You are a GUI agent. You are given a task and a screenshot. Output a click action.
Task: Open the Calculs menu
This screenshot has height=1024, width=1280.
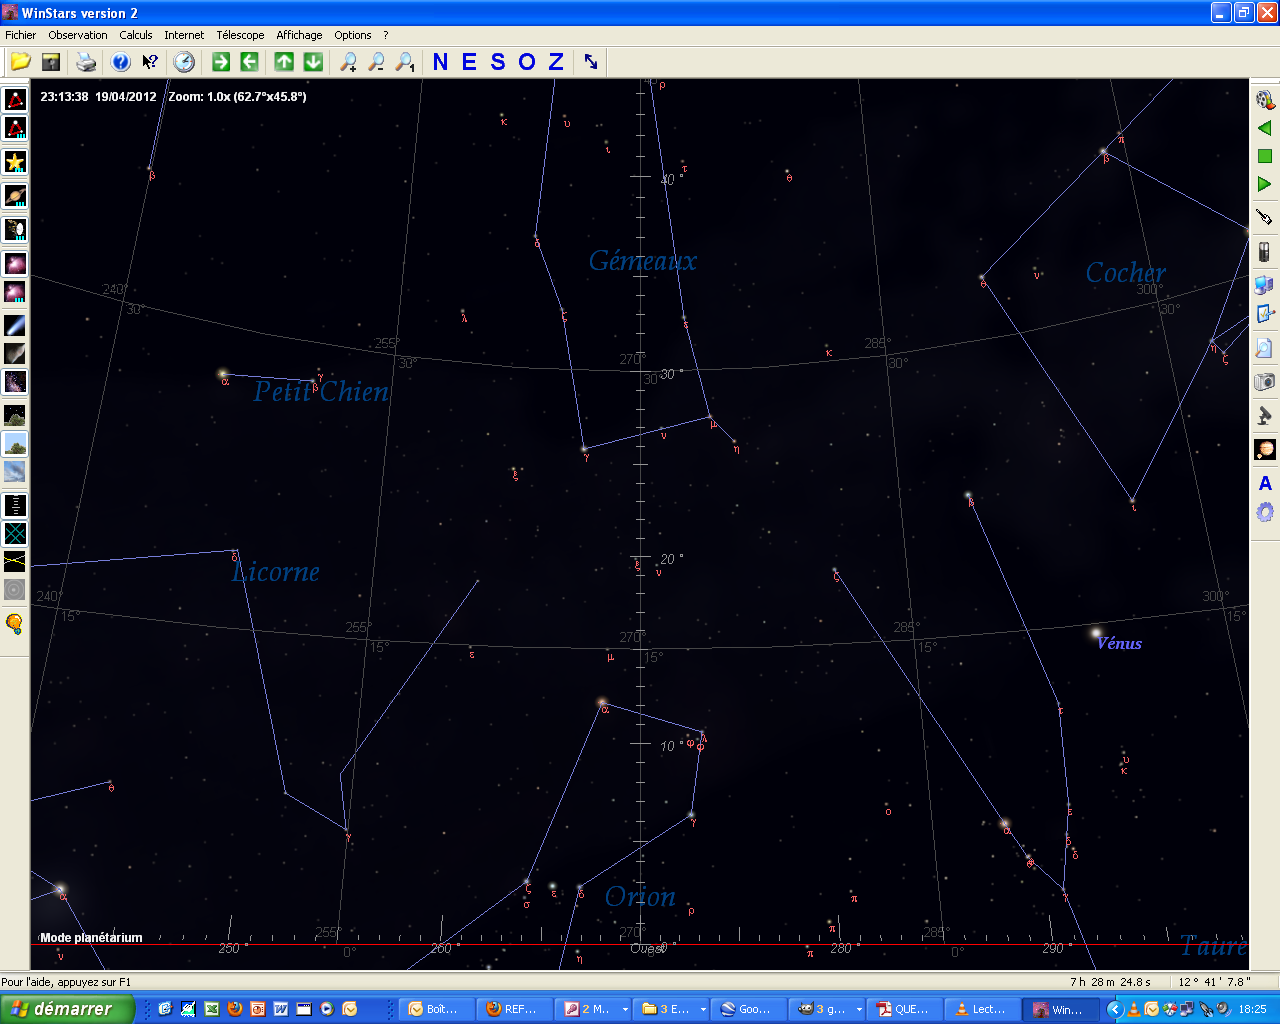click(x=136, y=35)
